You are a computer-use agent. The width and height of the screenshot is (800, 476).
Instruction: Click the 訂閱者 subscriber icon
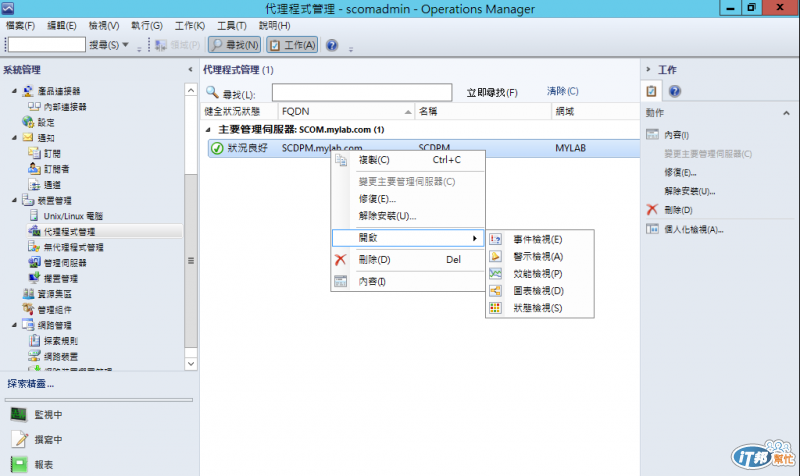click(34, 169)
